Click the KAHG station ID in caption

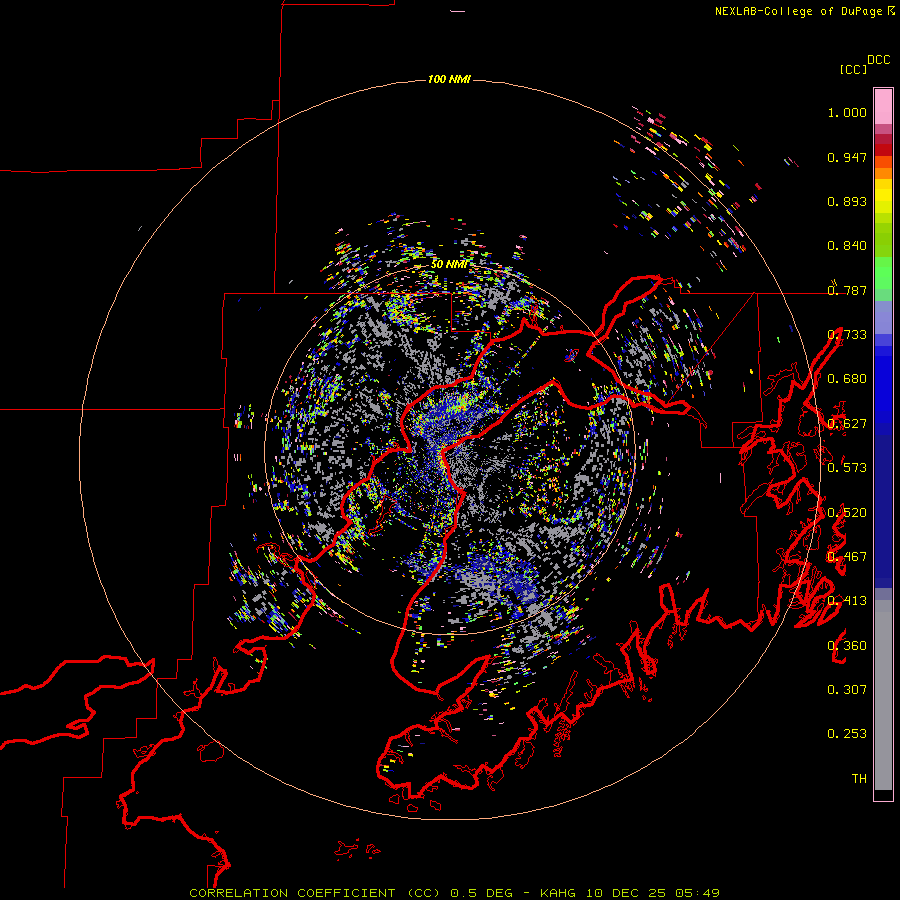coord(558,893)
